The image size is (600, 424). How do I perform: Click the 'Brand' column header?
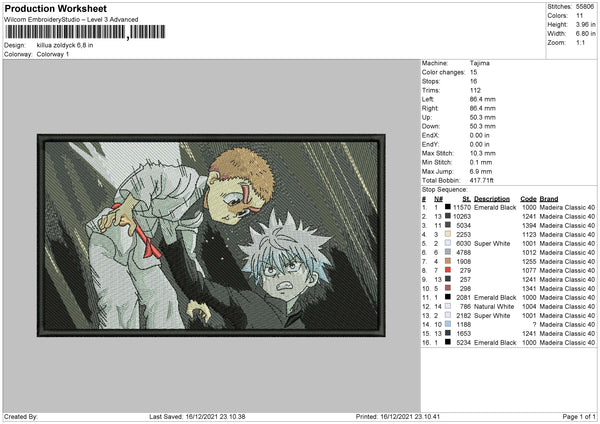(x=549, y=199)
